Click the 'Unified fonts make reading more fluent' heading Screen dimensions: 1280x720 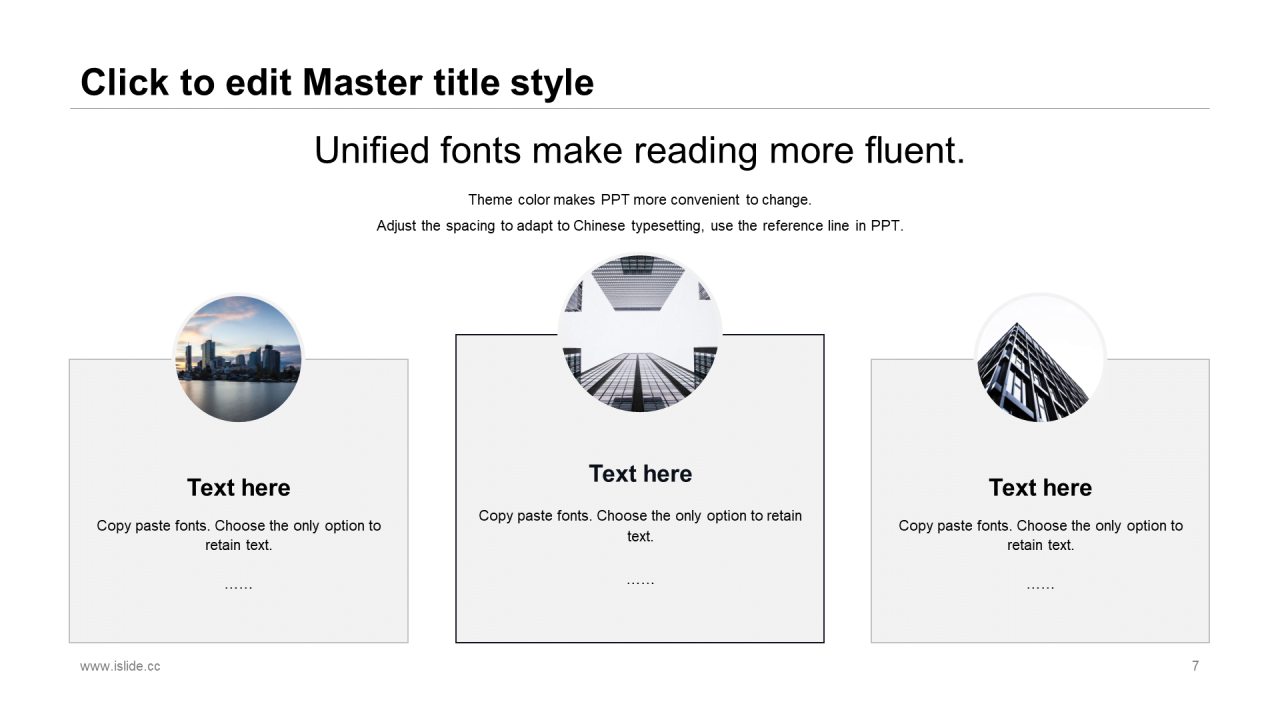coord(640,150)
